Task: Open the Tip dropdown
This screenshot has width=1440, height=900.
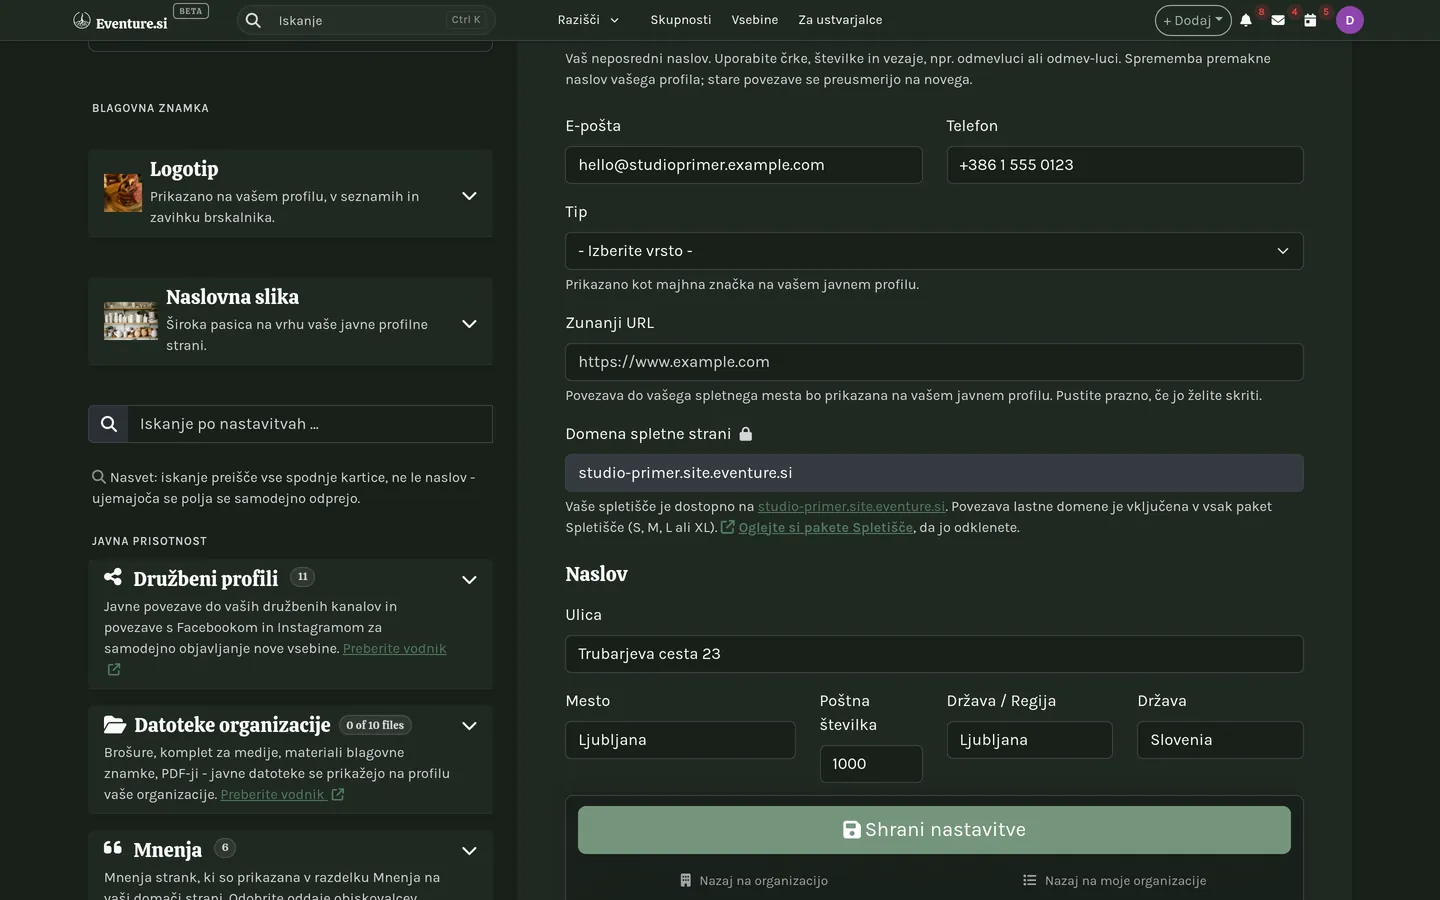Action: tap(934, 251)
